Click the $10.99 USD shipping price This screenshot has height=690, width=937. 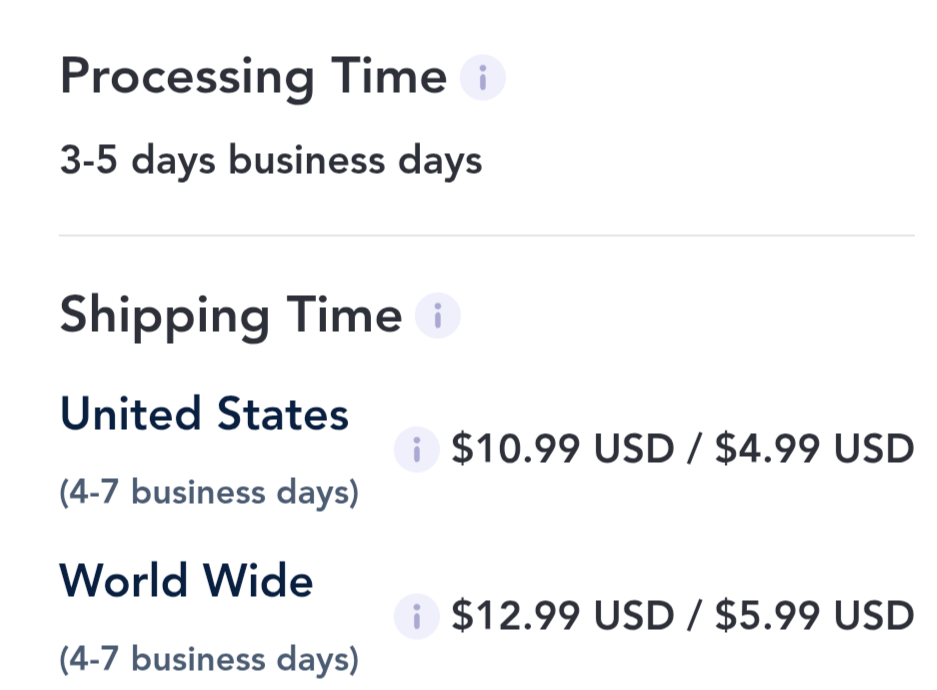pos(563,449)
